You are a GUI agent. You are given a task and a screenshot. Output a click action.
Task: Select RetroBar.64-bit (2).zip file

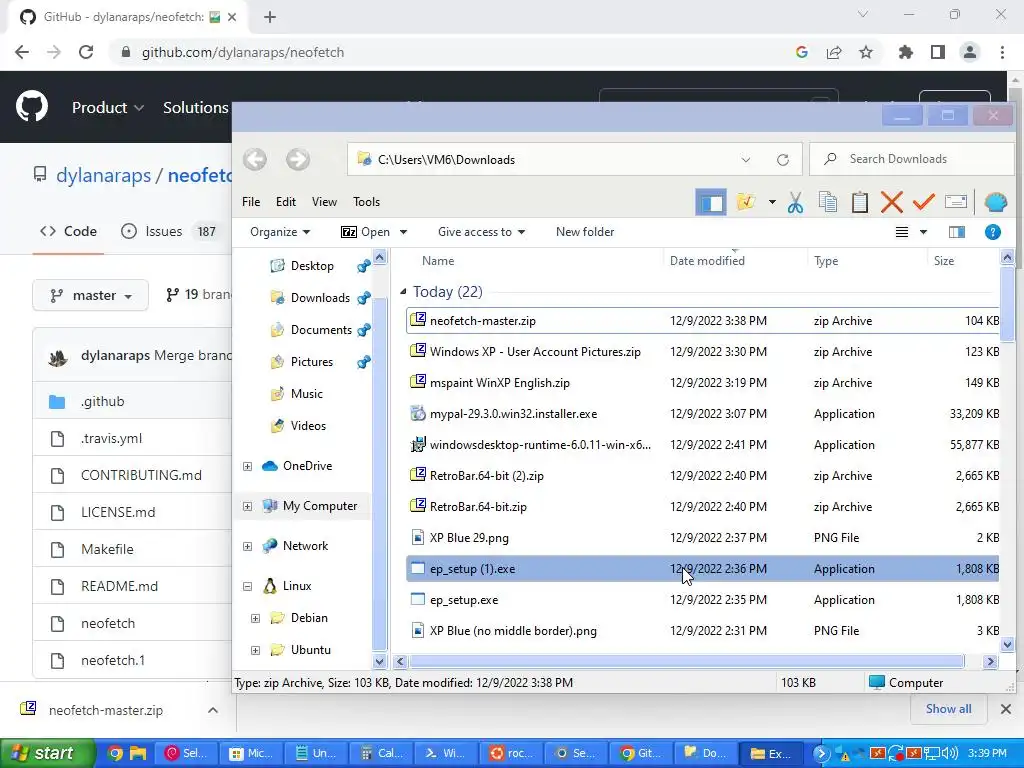coord(703,475)
